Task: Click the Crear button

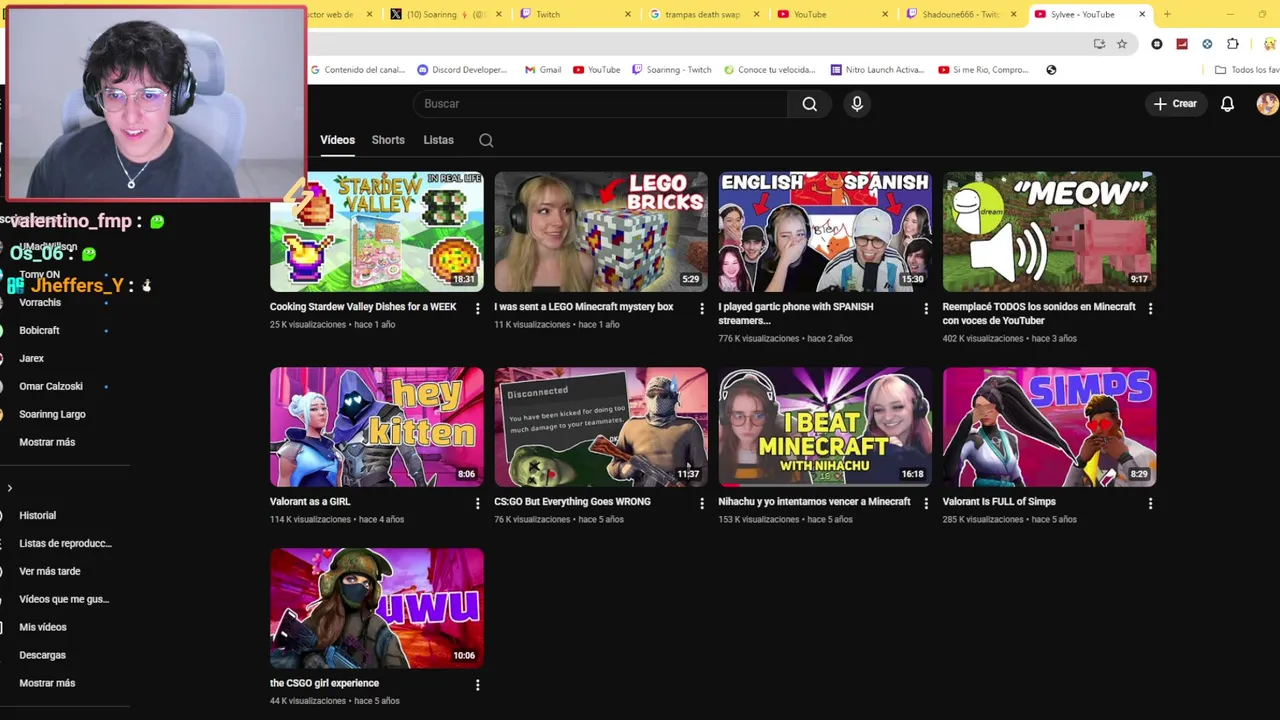Action: point(1175,104)
